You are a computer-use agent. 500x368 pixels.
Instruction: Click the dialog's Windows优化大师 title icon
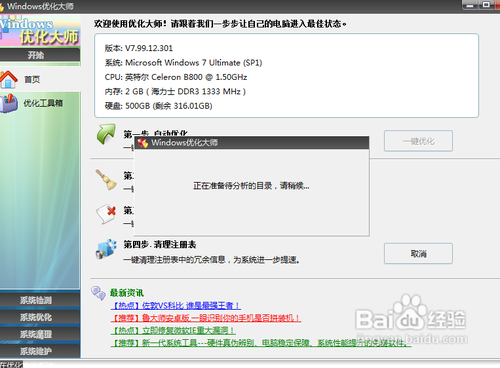[x=143, y=143]
